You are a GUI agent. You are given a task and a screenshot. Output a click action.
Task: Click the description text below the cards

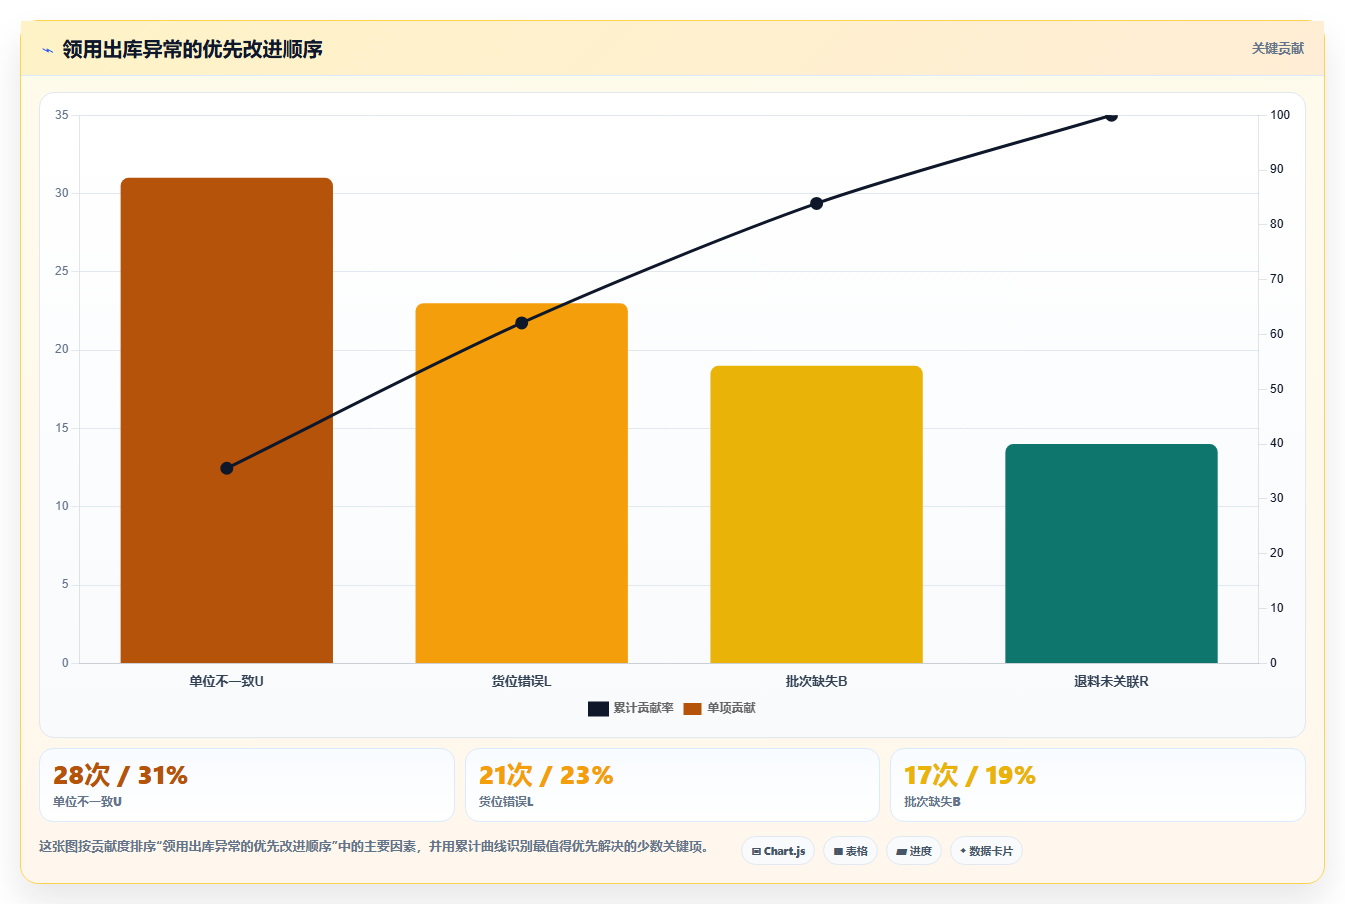click(375, 846)
